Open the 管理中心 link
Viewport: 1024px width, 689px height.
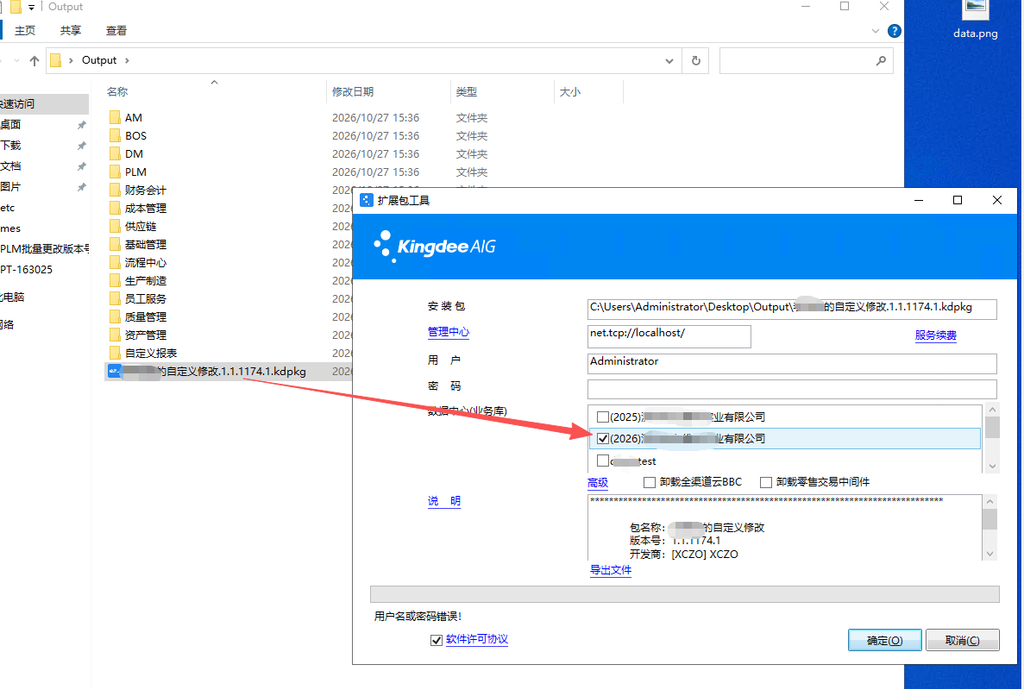coord(449,332)
